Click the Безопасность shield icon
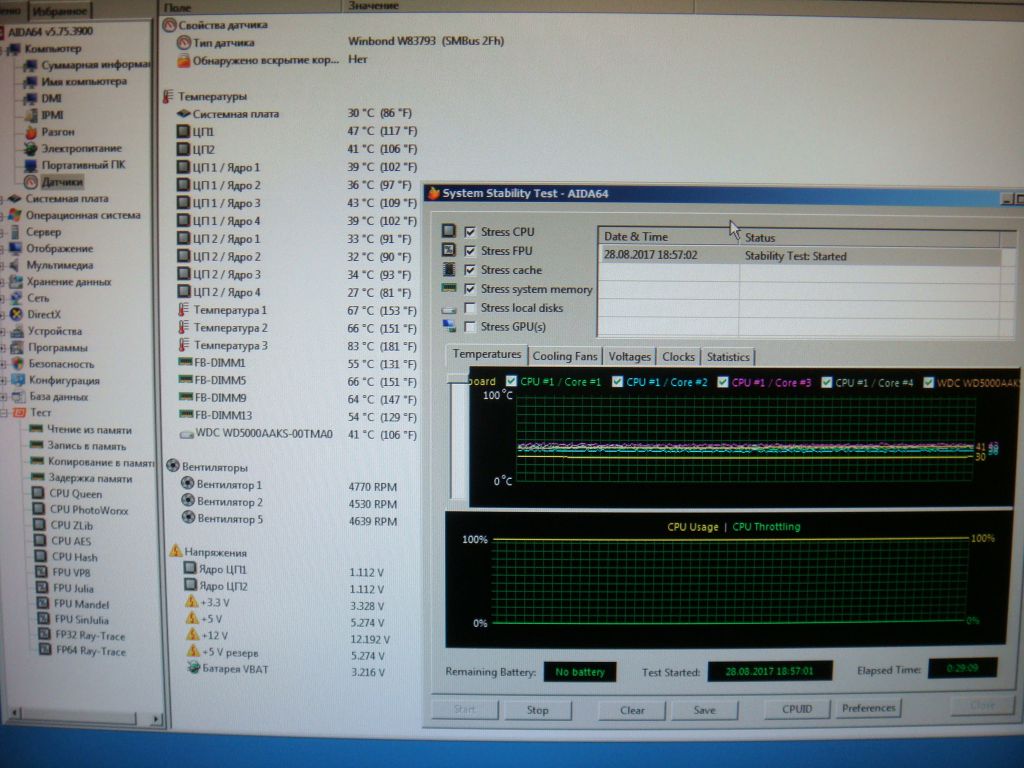The height and width of the screenshot is (768, 1024). [18, 364]
